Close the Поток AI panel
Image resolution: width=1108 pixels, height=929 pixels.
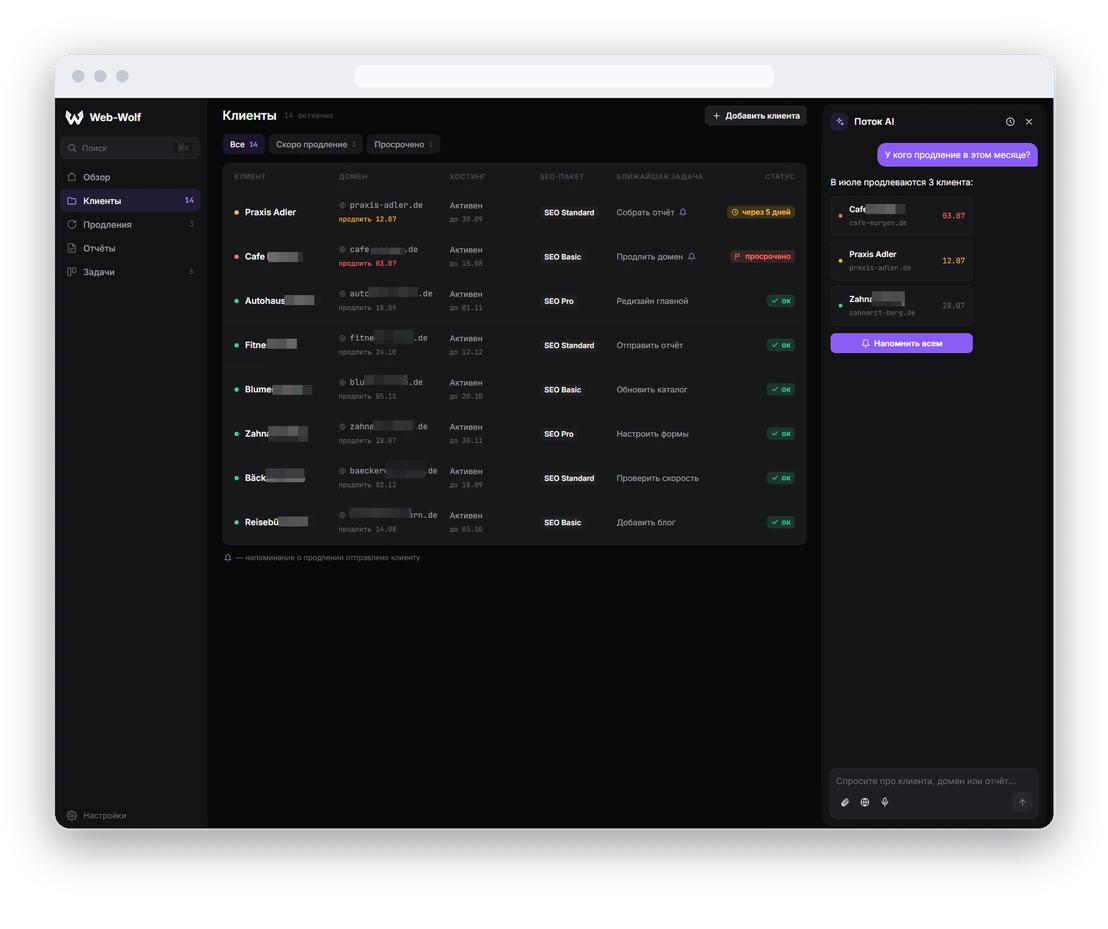click(x=1029, y=122)
